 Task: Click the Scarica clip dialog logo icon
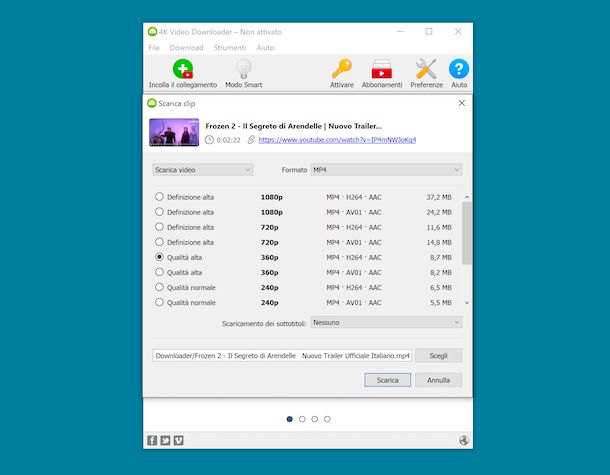tap(152, 103)
